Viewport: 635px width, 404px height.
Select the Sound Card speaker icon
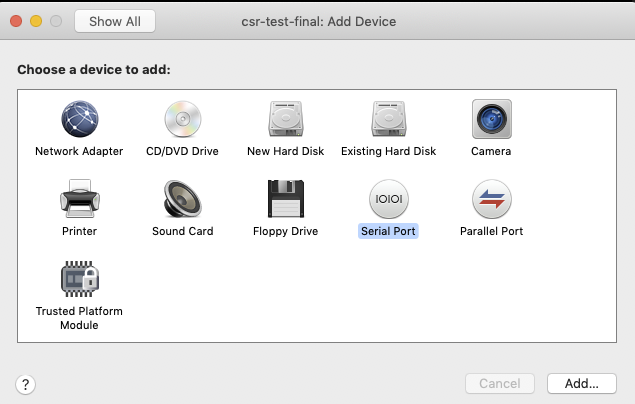coord(183,199)
